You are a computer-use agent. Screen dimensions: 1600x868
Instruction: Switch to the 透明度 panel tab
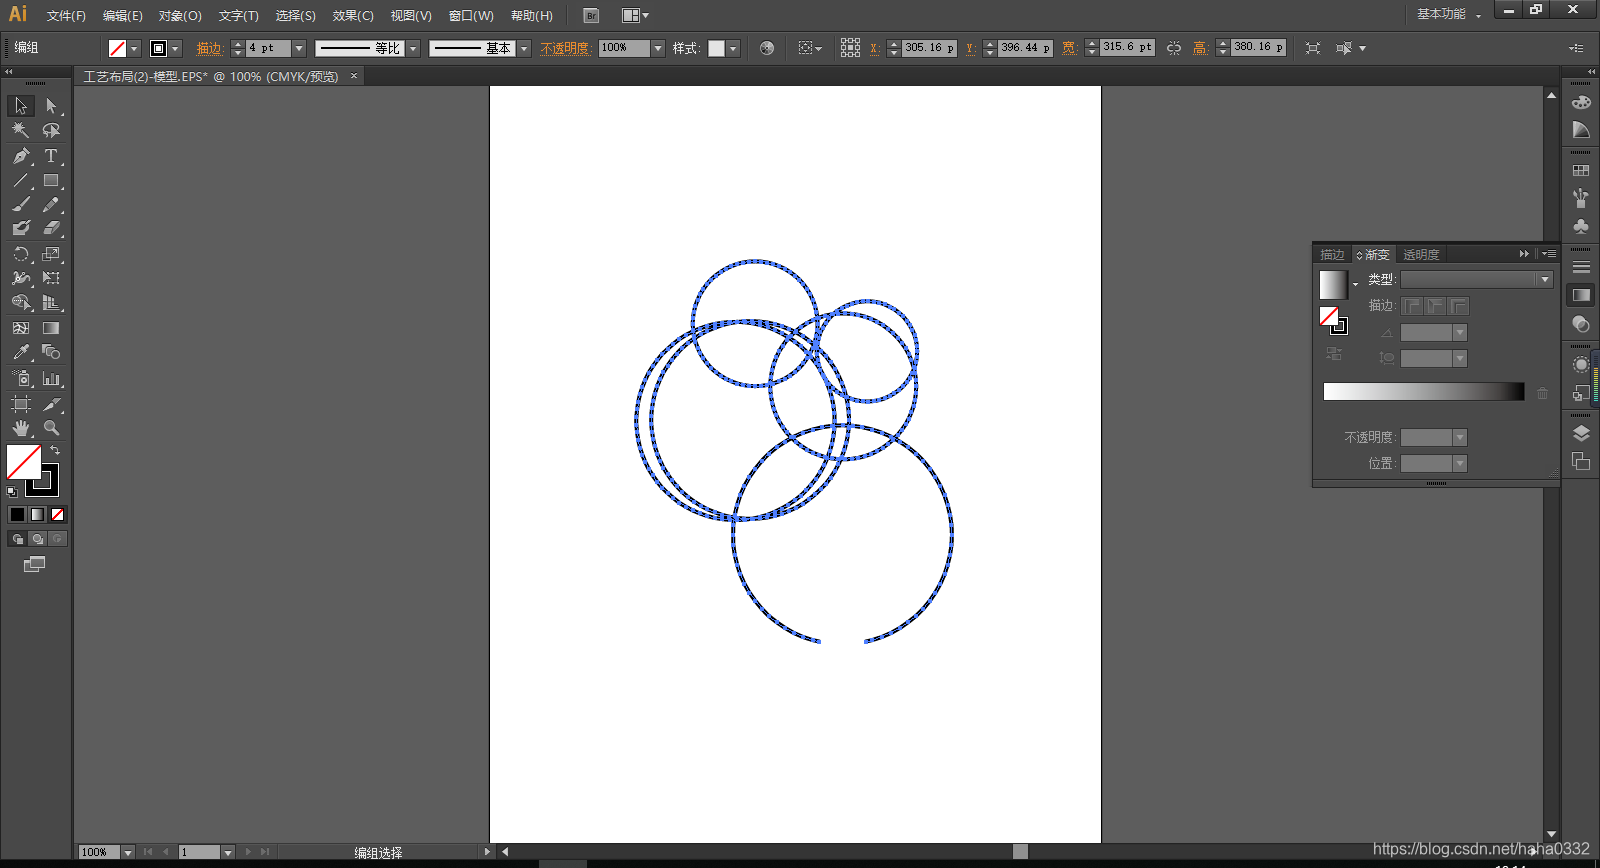(x=1421, y=255)
